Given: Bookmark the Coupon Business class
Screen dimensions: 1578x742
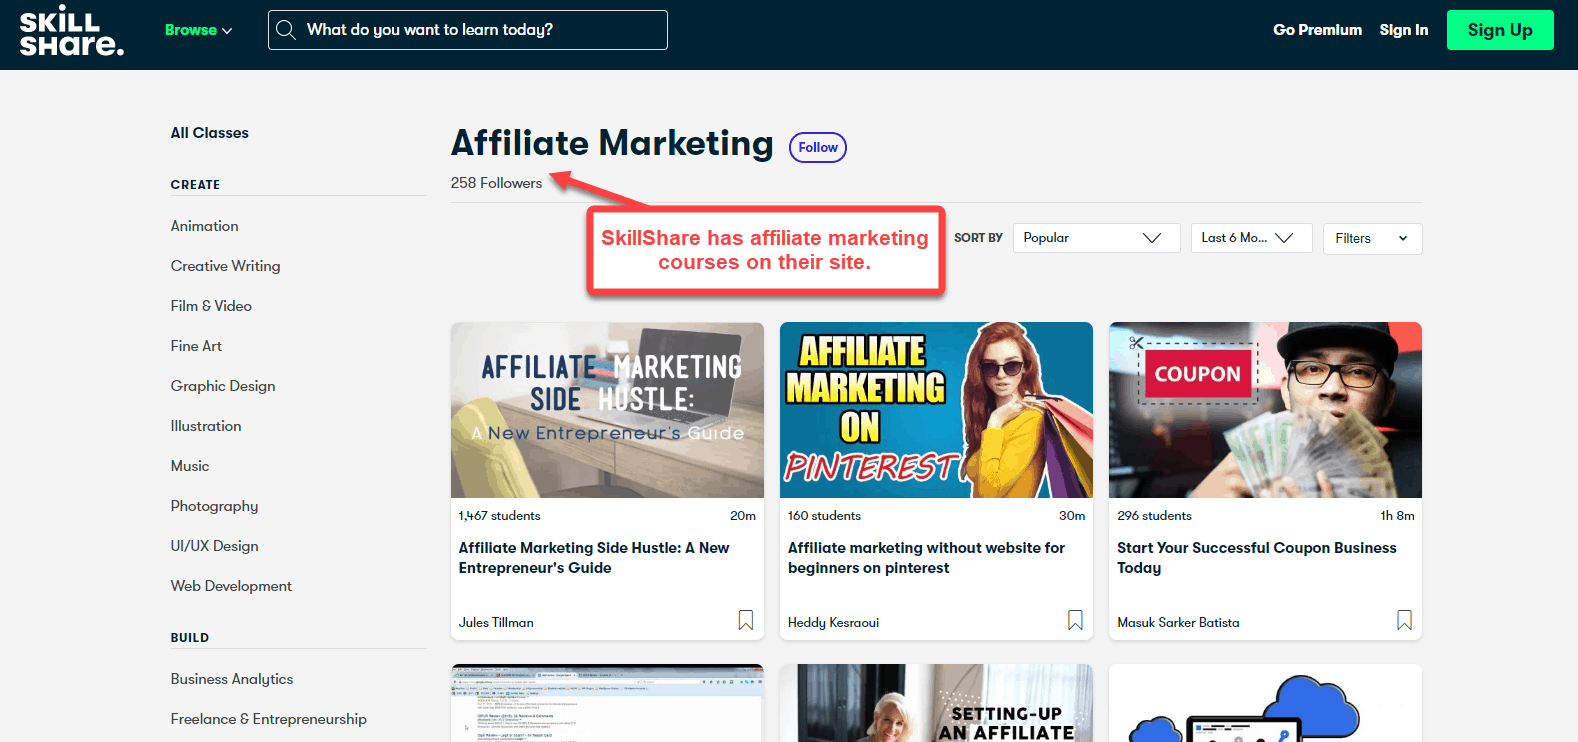Looking at the screenshot, I should coord(1404,620).
